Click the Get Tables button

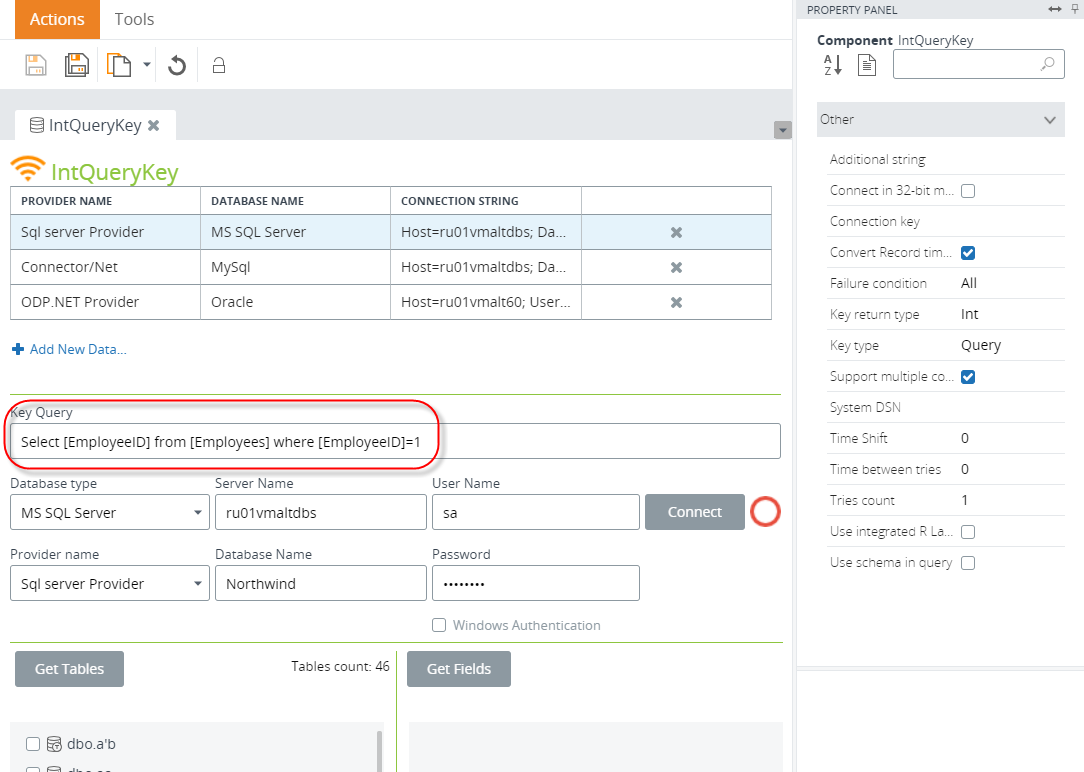pyautogui.click(x=69, y=669)
